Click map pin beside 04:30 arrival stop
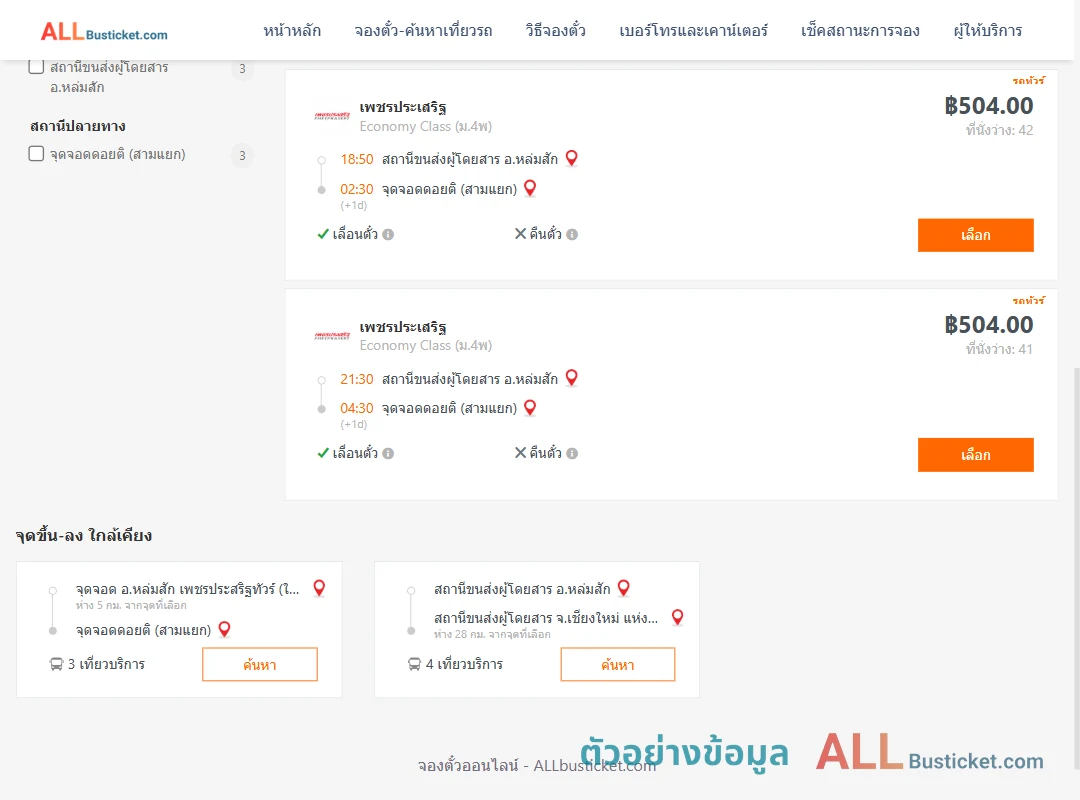 [x=530, y=408]
